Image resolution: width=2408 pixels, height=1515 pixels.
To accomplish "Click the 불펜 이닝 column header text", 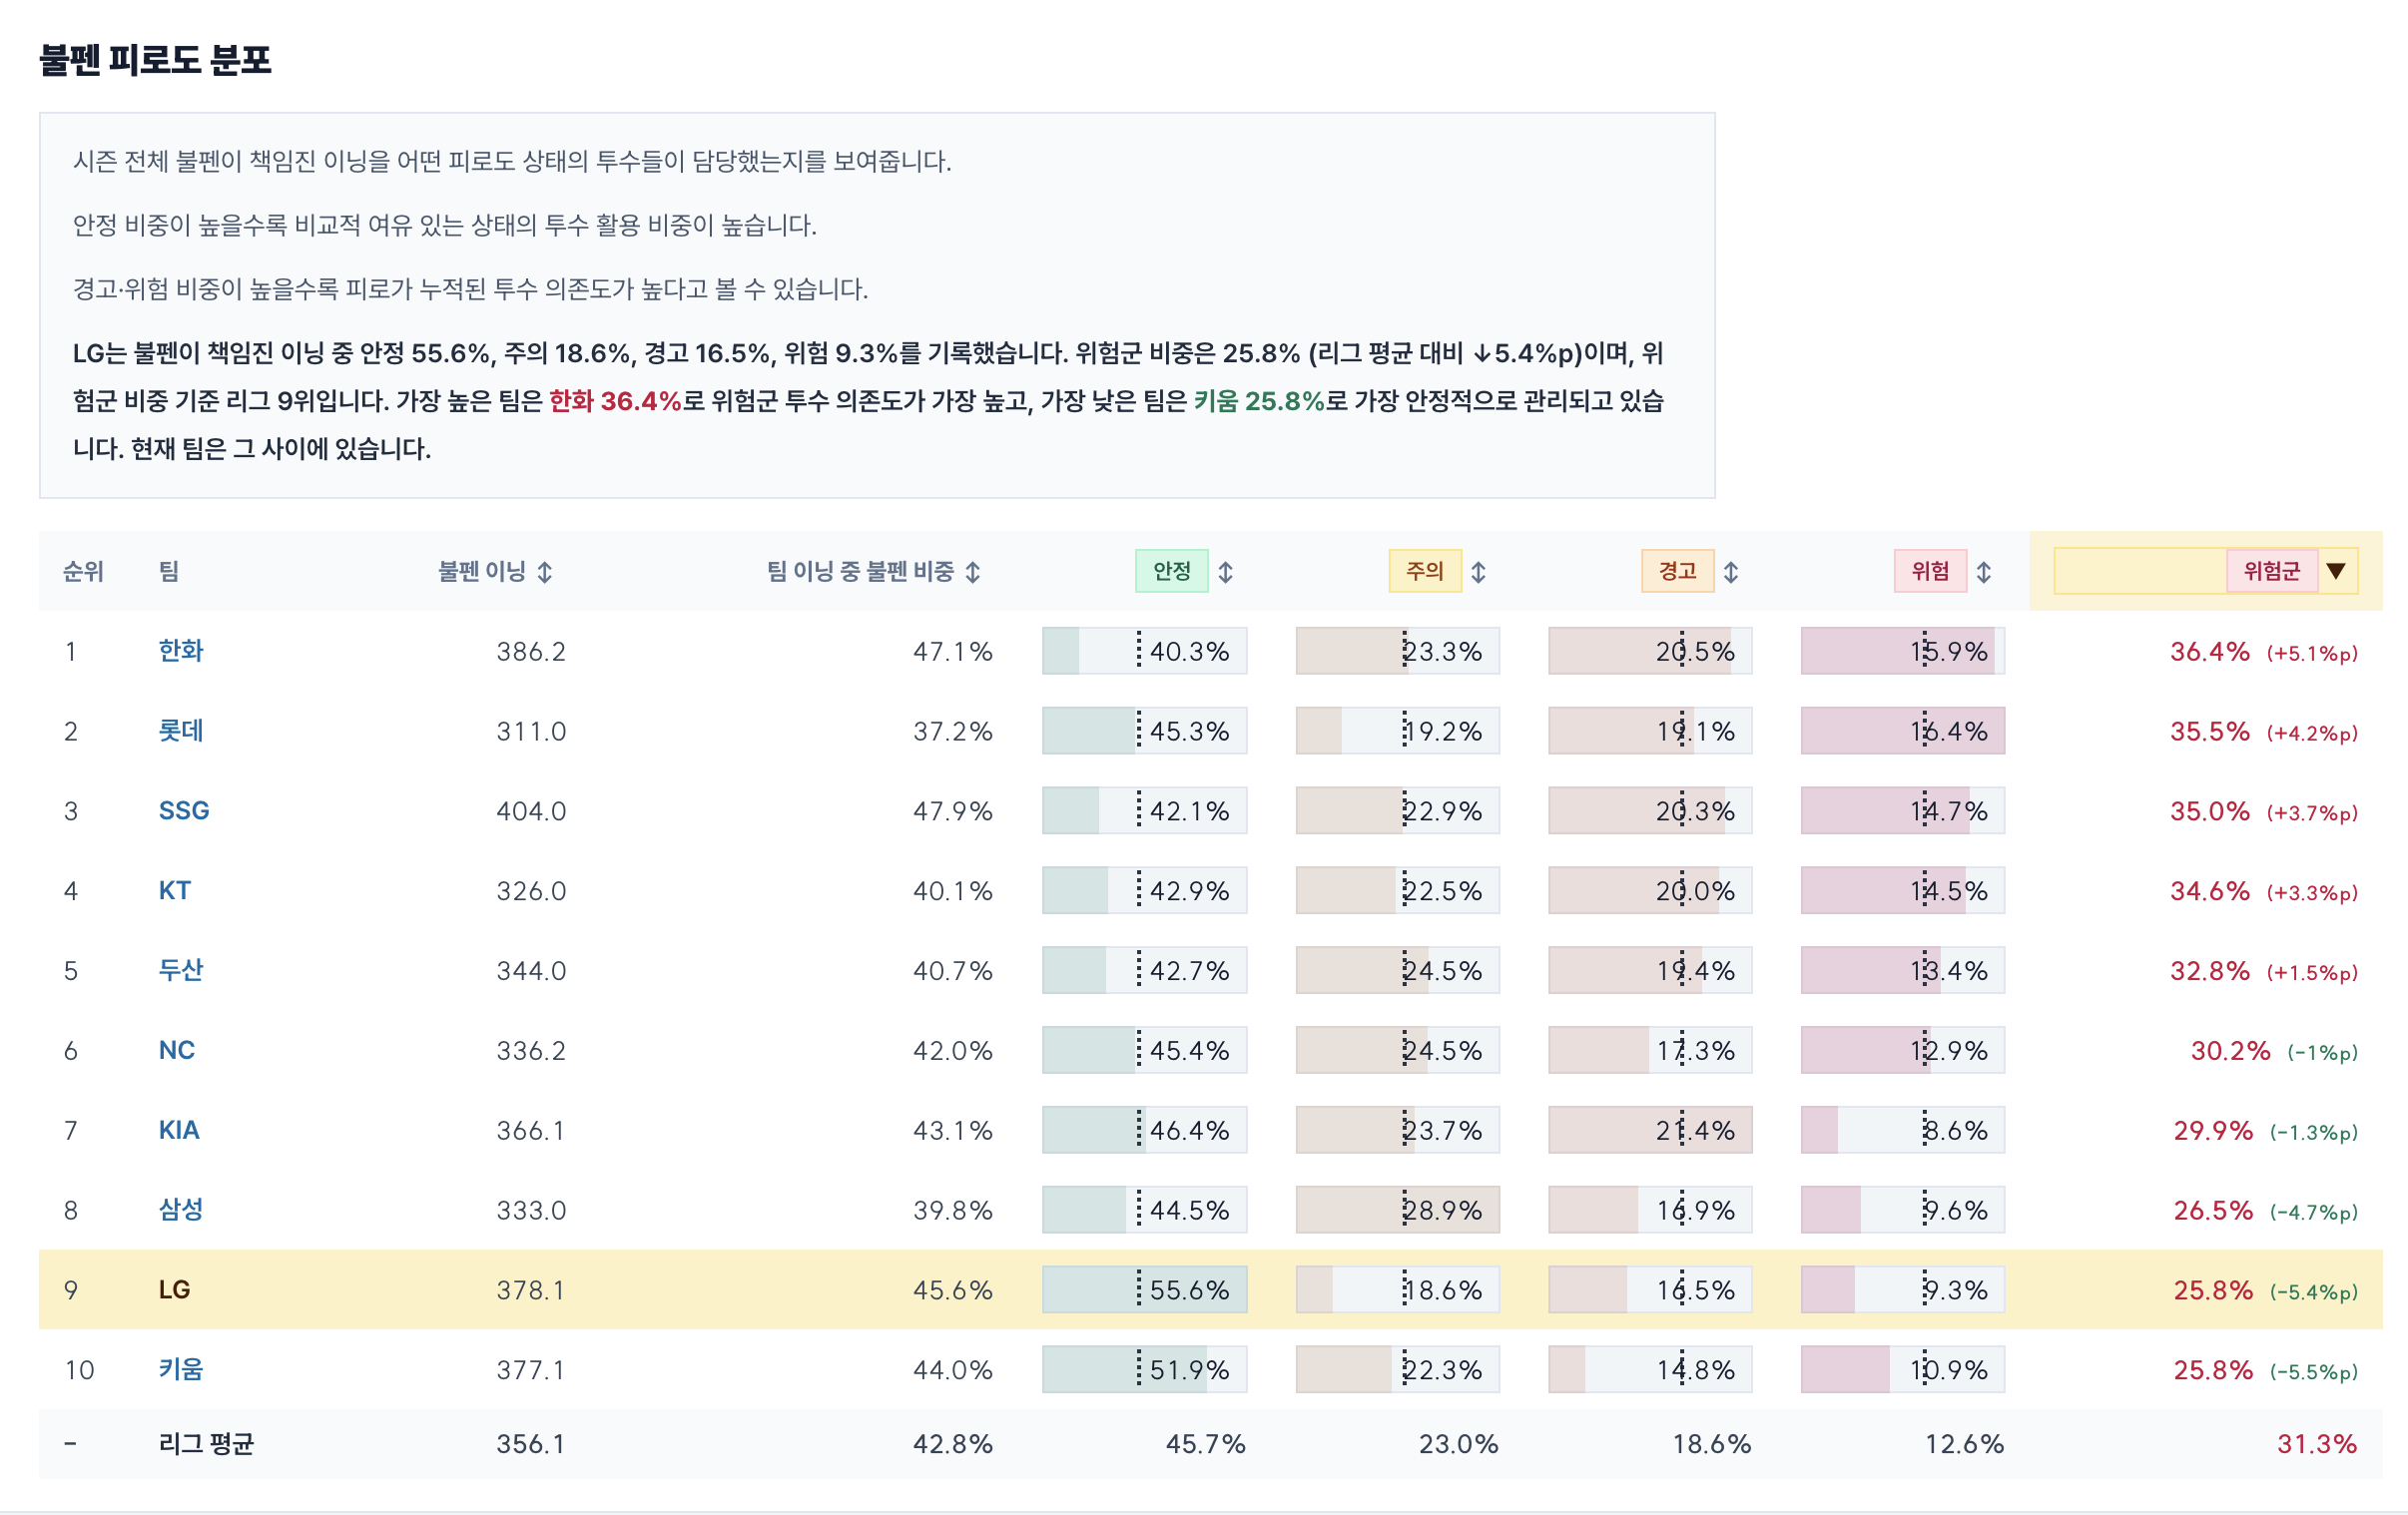I will pos(482,571).
